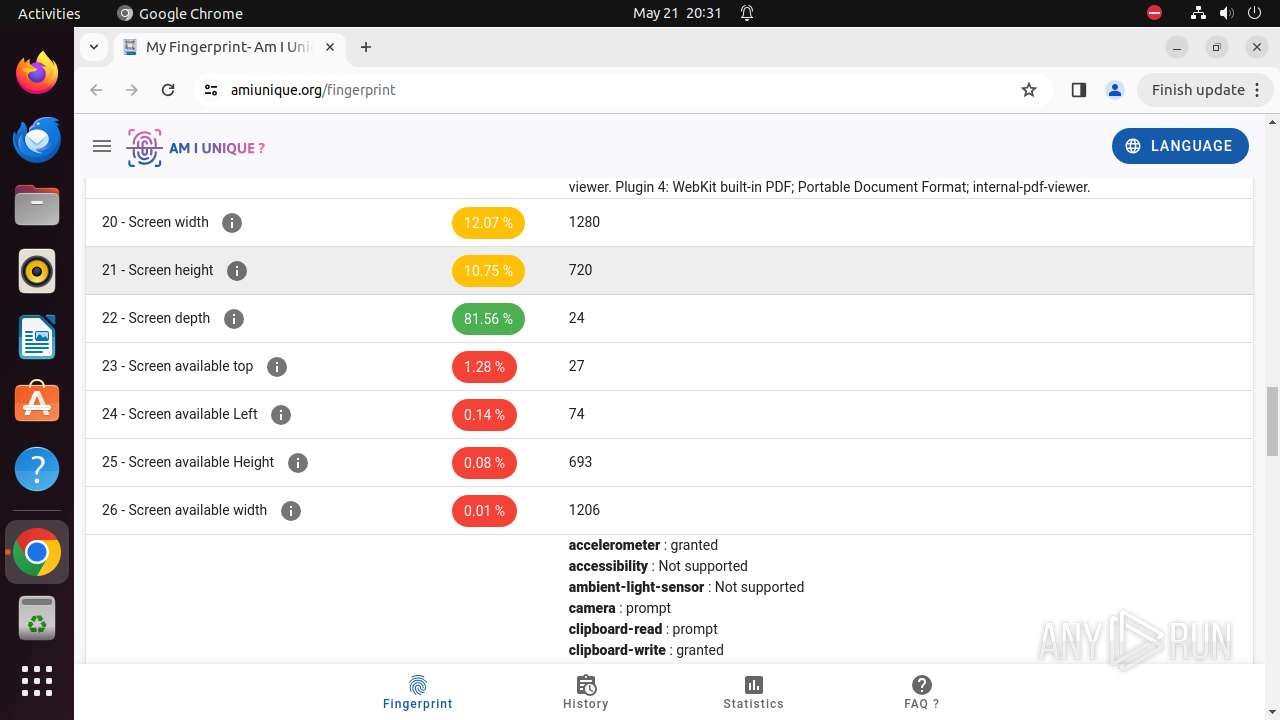Viewport: 1280px width, 720px height.
Task: Open info icon for Screen width
Action: pyautogui.click(x=232, y=223)
